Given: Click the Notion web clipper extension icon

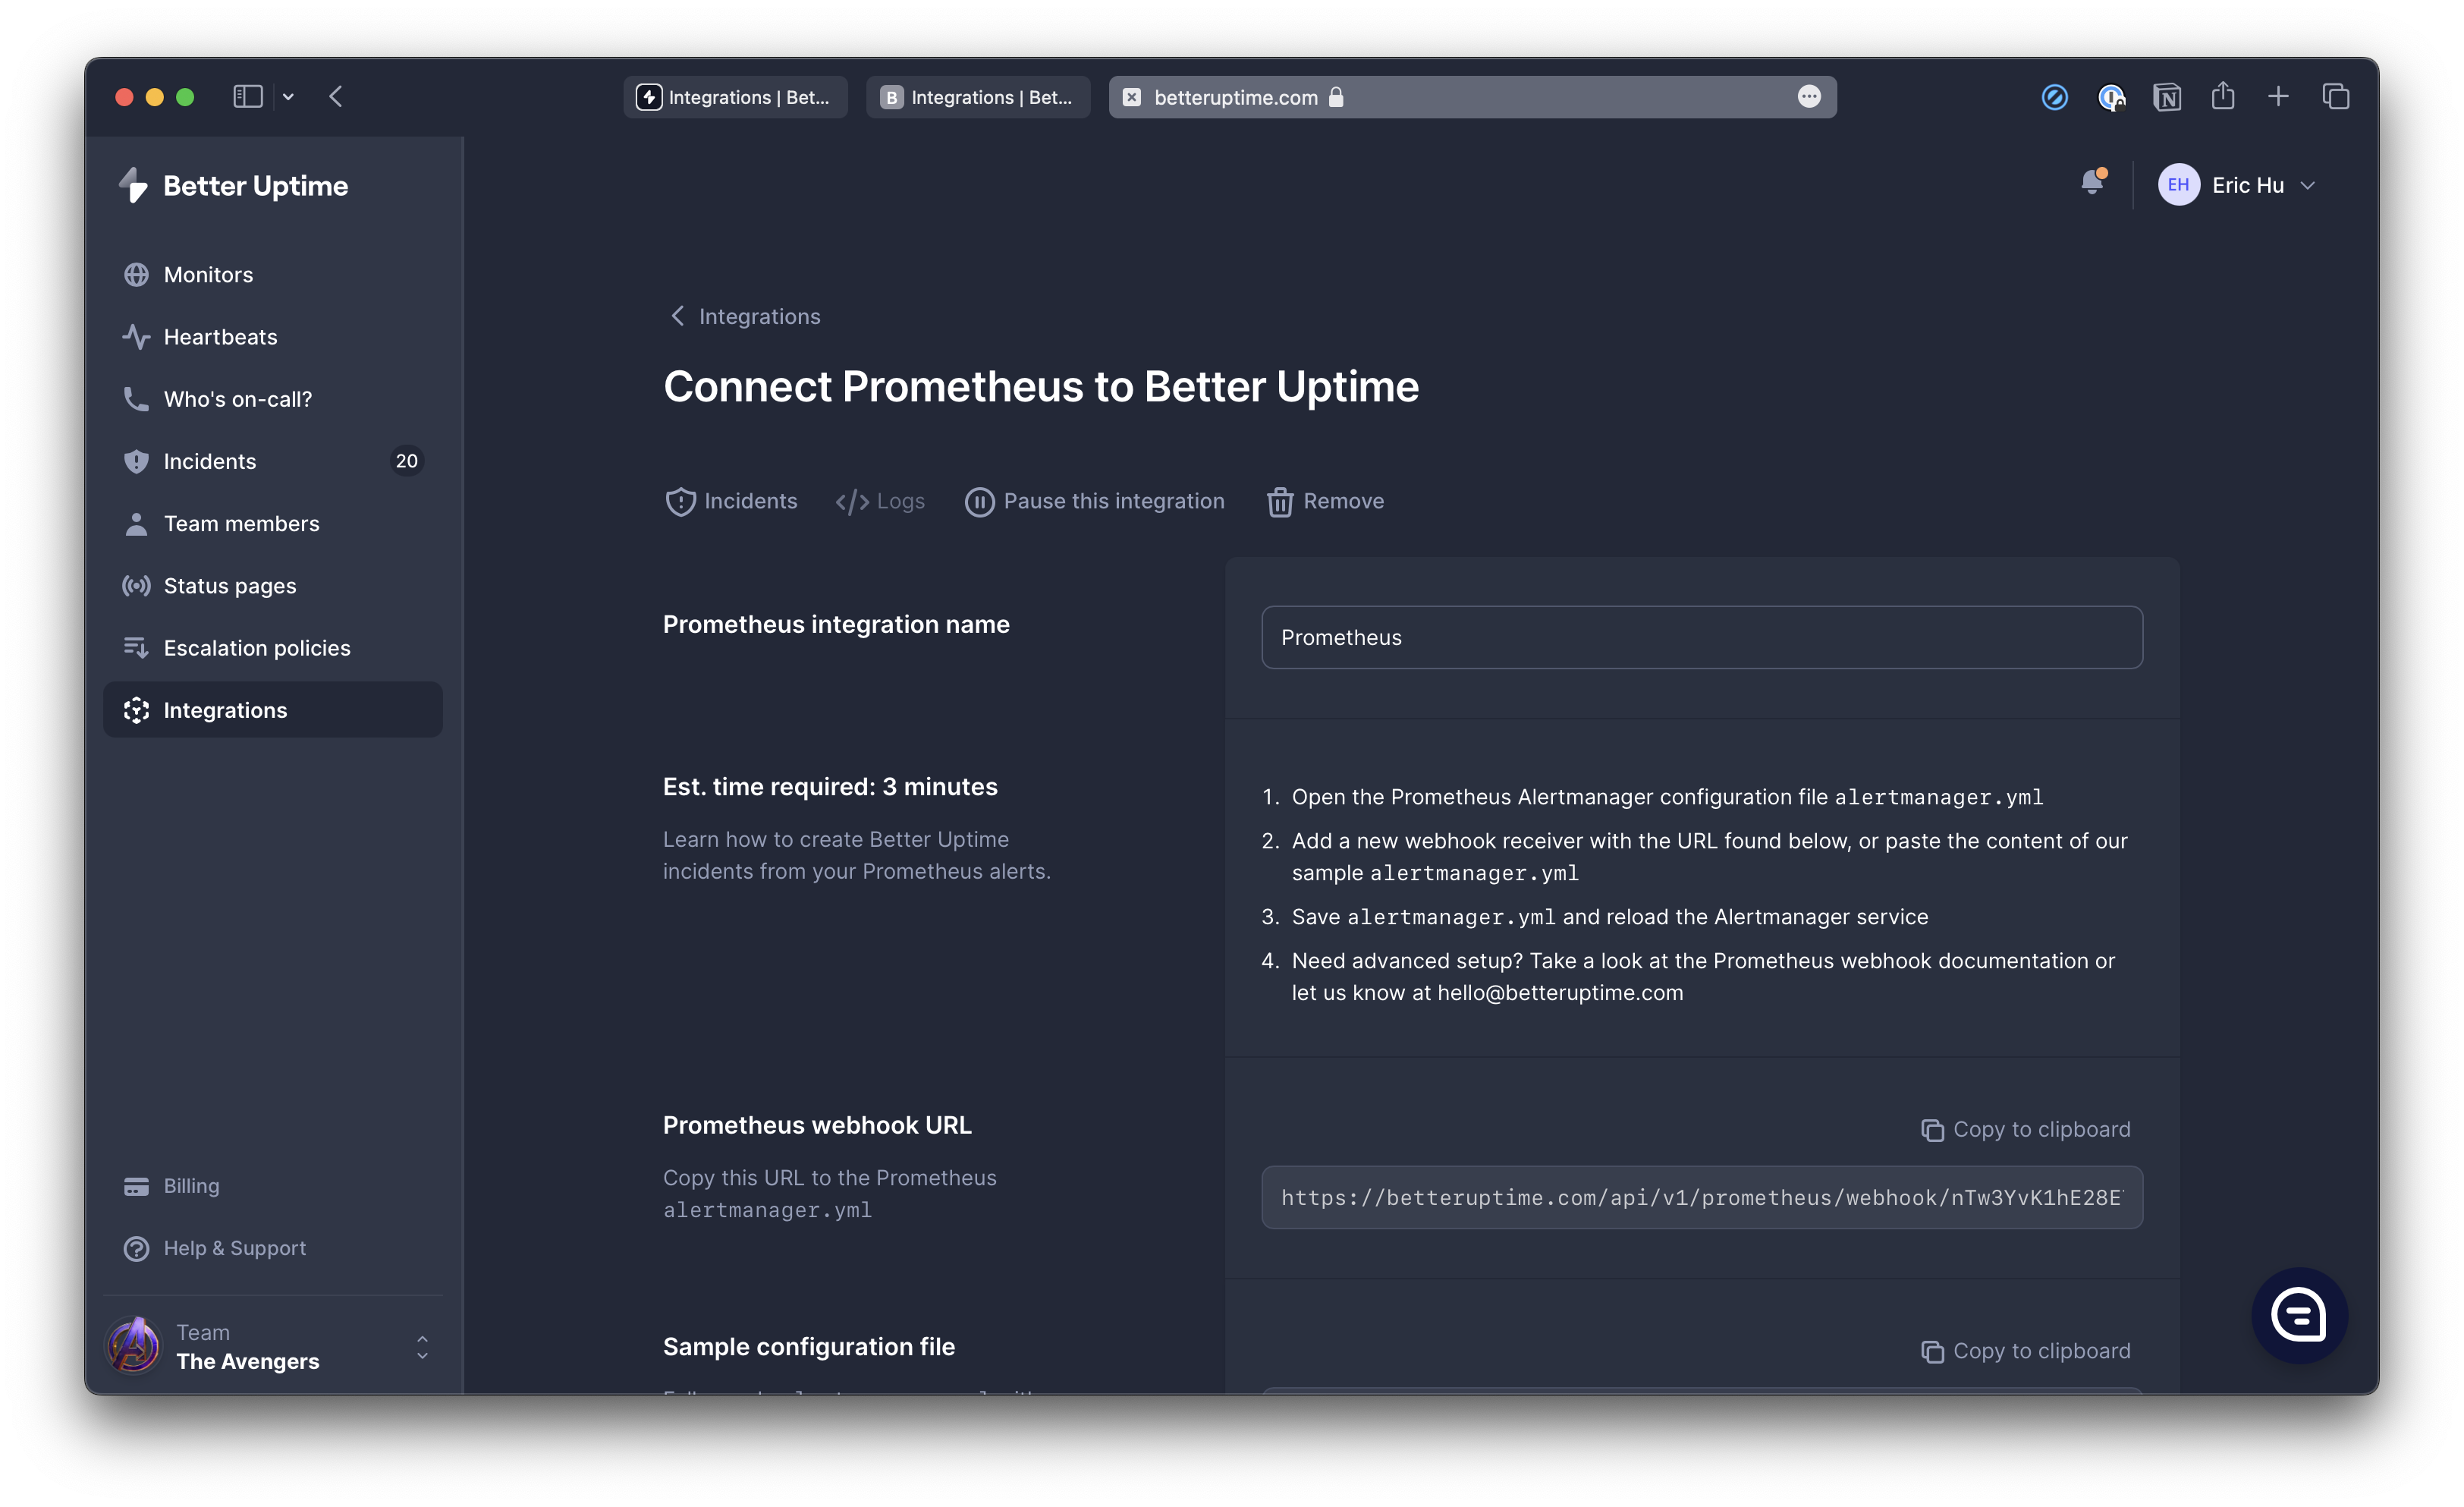Looking at the screenshot, I should coord(2166,97).
